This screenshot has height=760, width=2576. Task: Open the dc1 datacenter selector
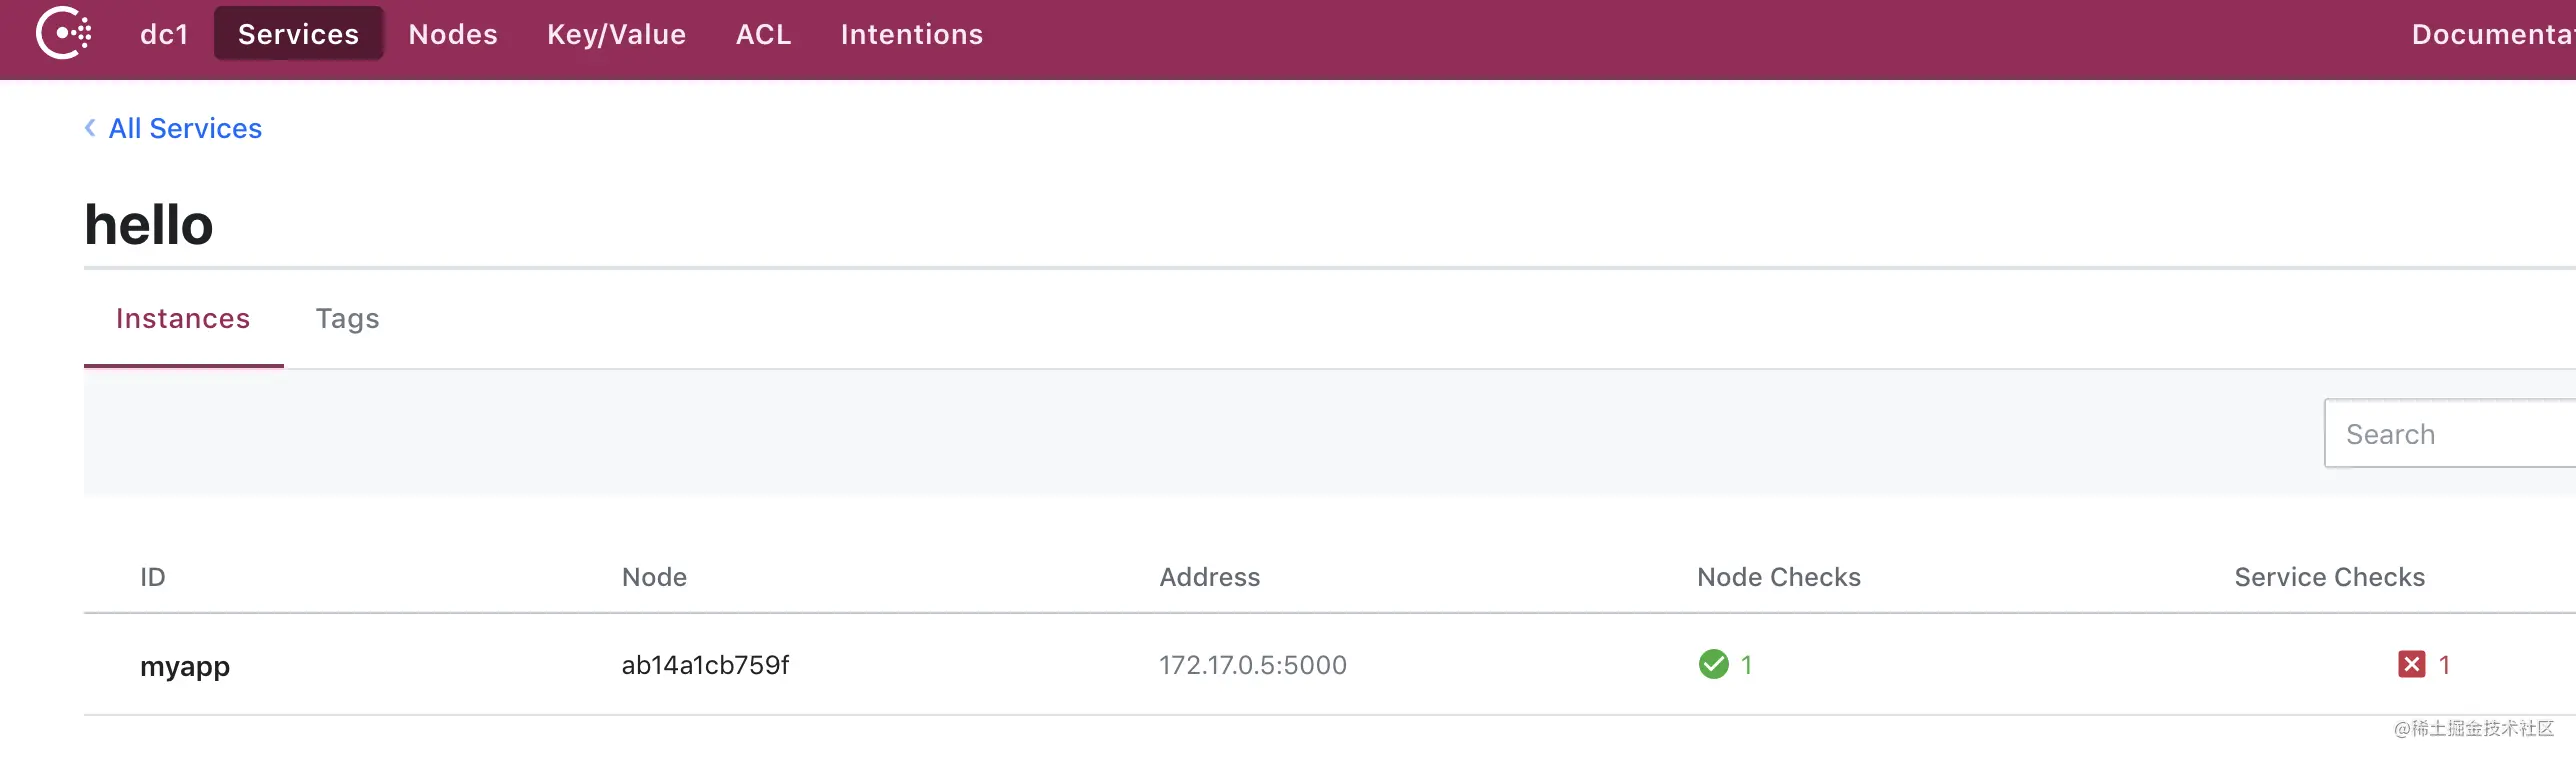164,34
